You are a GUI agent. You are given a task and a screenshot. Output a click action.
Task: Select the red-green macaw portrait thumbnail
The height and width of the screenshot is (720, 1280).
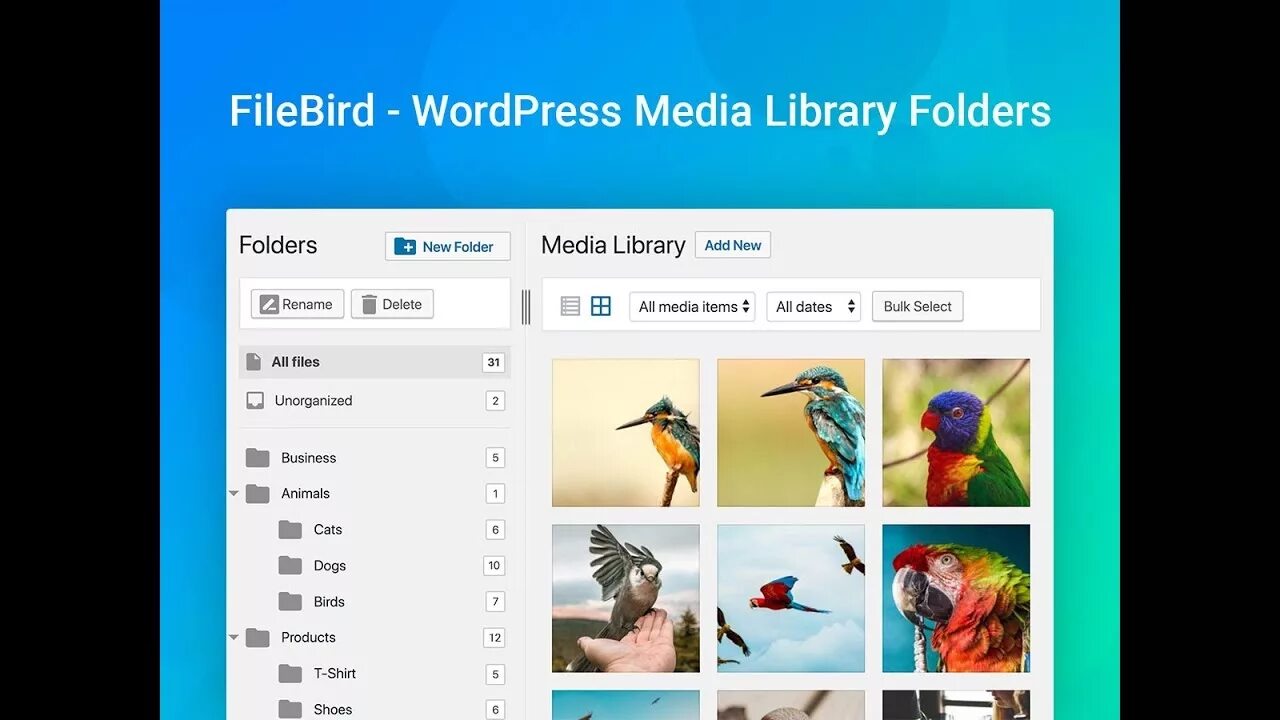pos(956,598)
